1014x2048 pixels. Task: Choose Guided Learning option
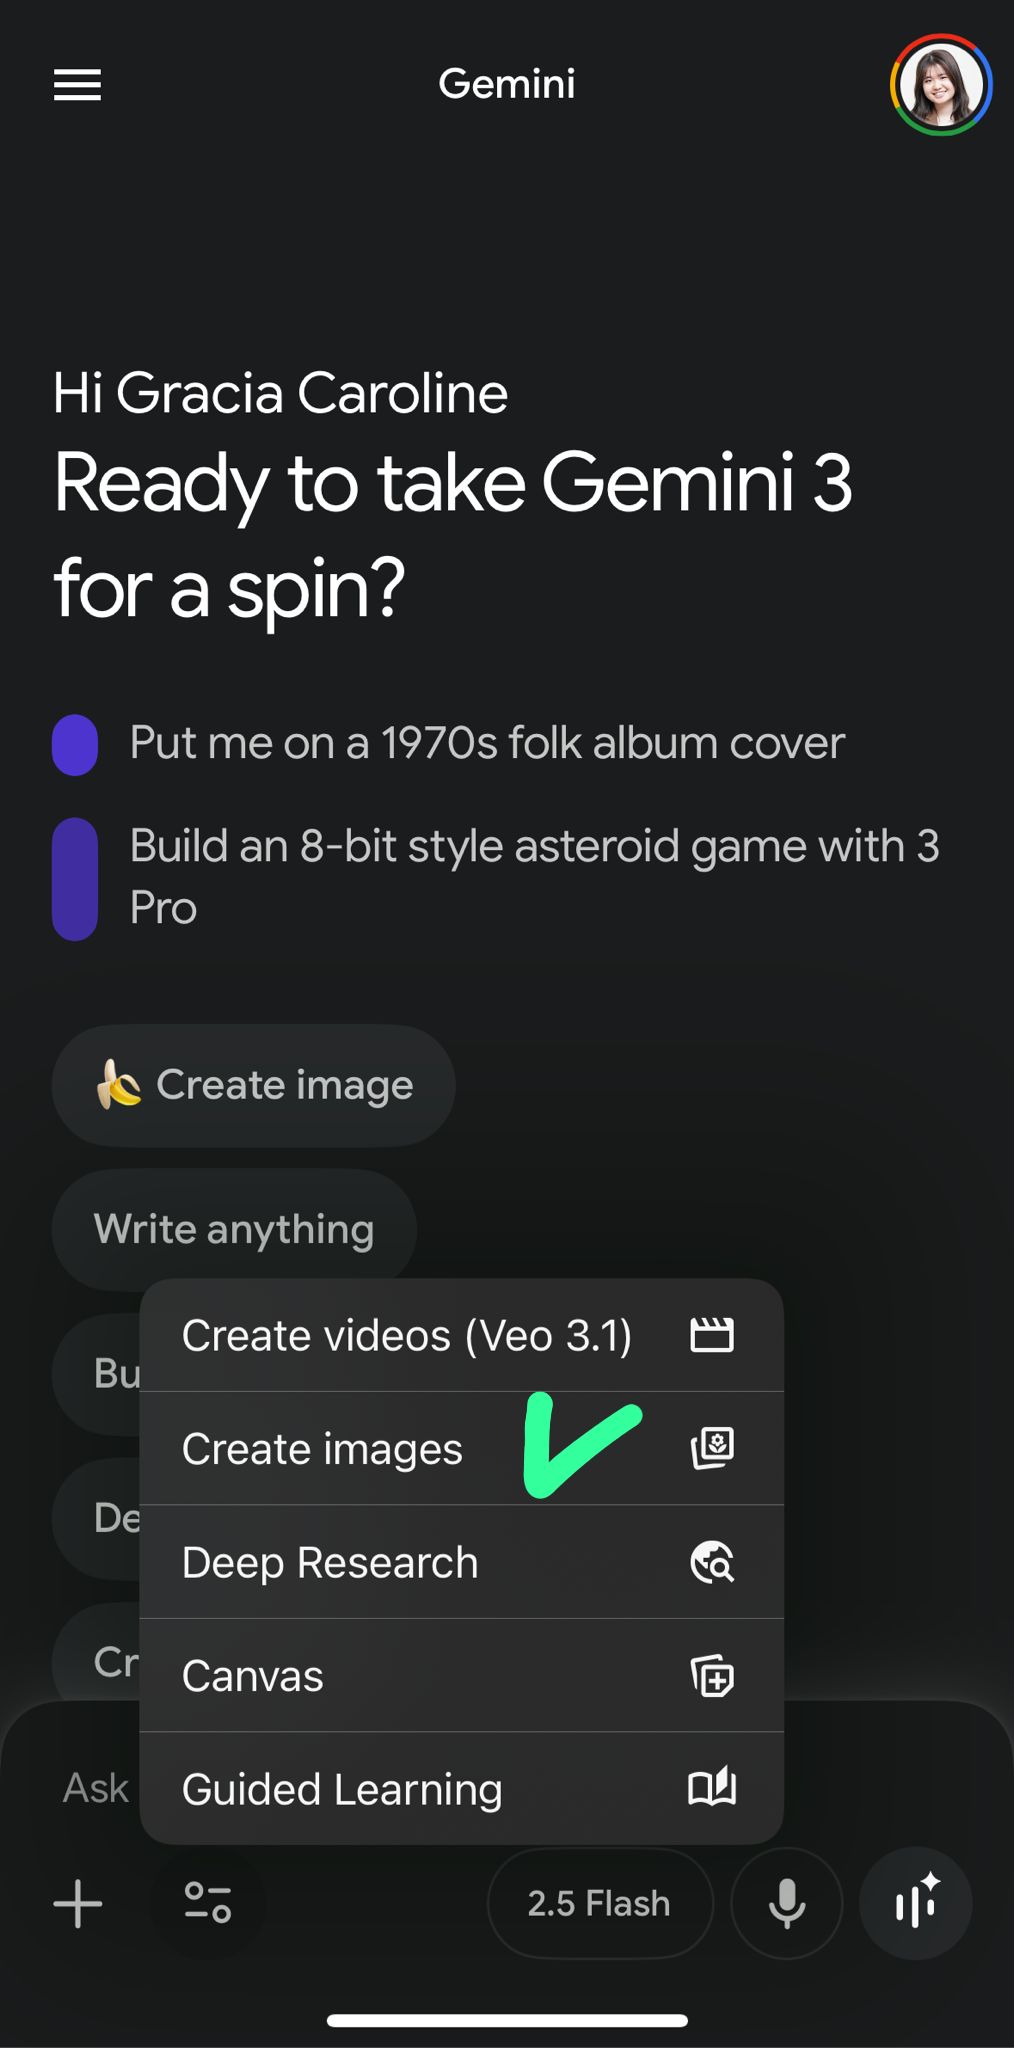click(342, 1789)
